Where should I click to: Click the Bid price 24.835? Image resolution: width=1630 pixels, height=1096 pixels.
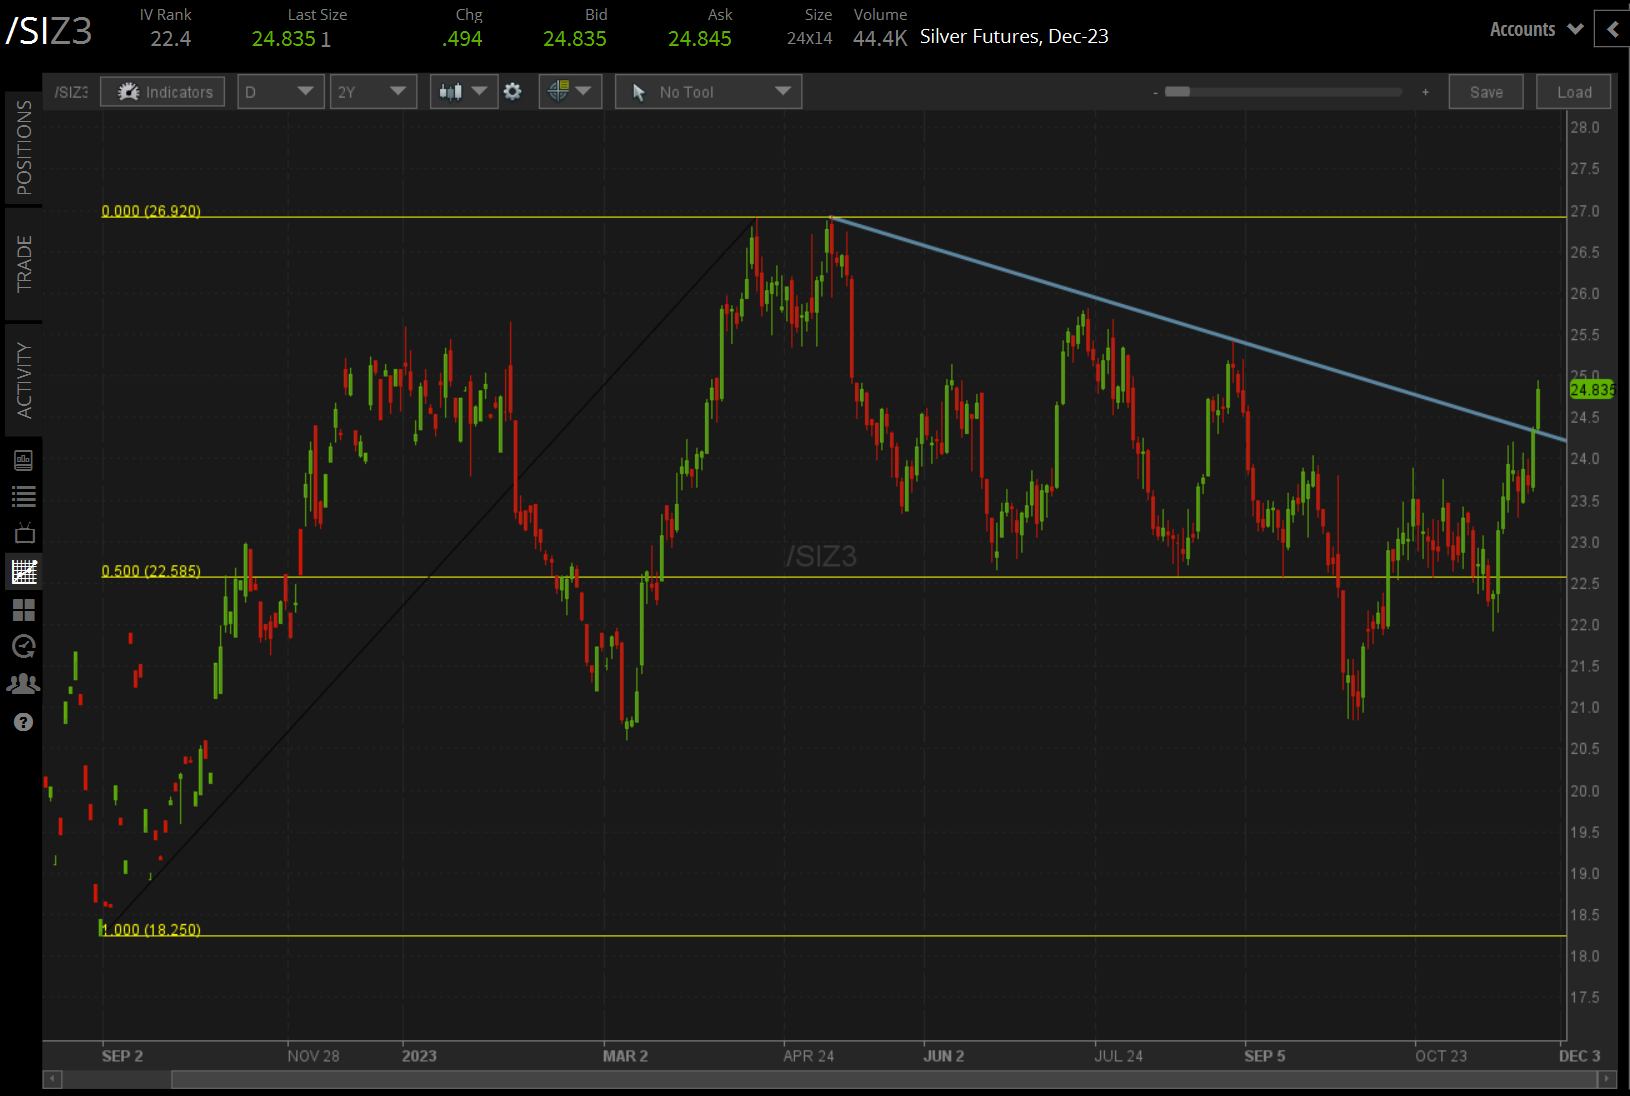point(575,39)
